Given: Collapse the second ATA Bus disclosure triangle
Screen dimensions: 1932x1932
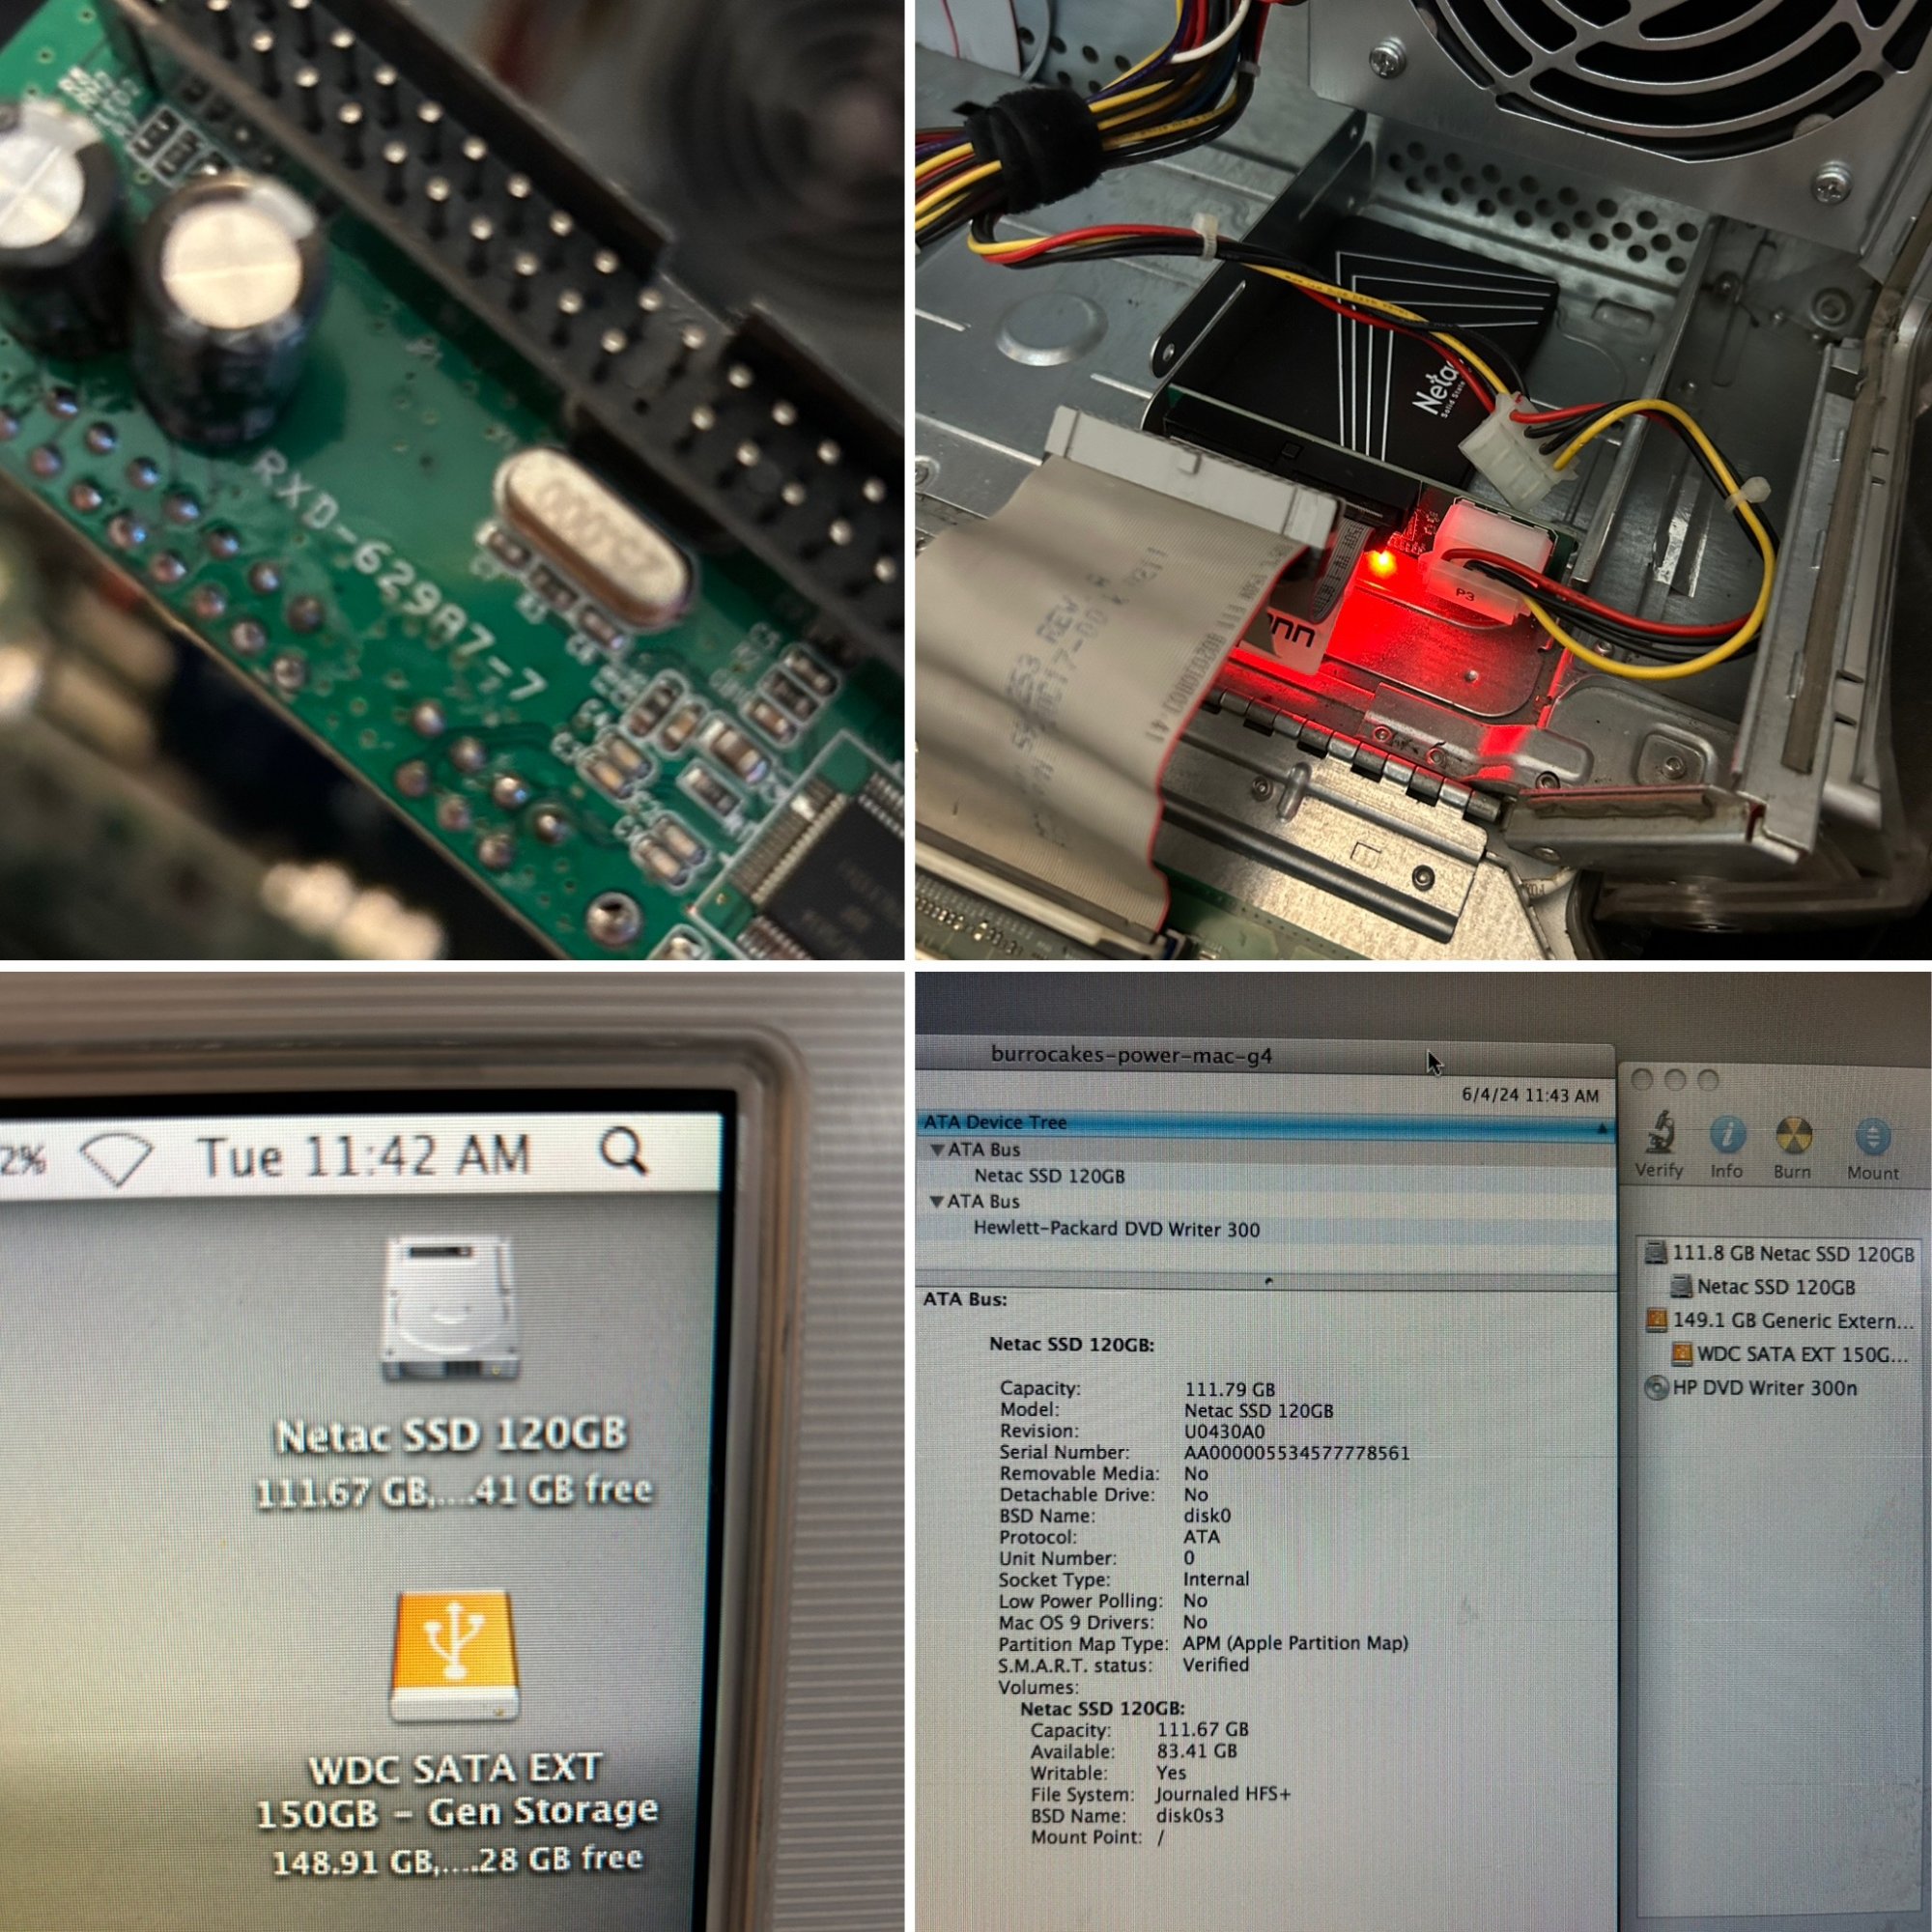Looking at the screenshot, I should click(x=937, y=1201).
